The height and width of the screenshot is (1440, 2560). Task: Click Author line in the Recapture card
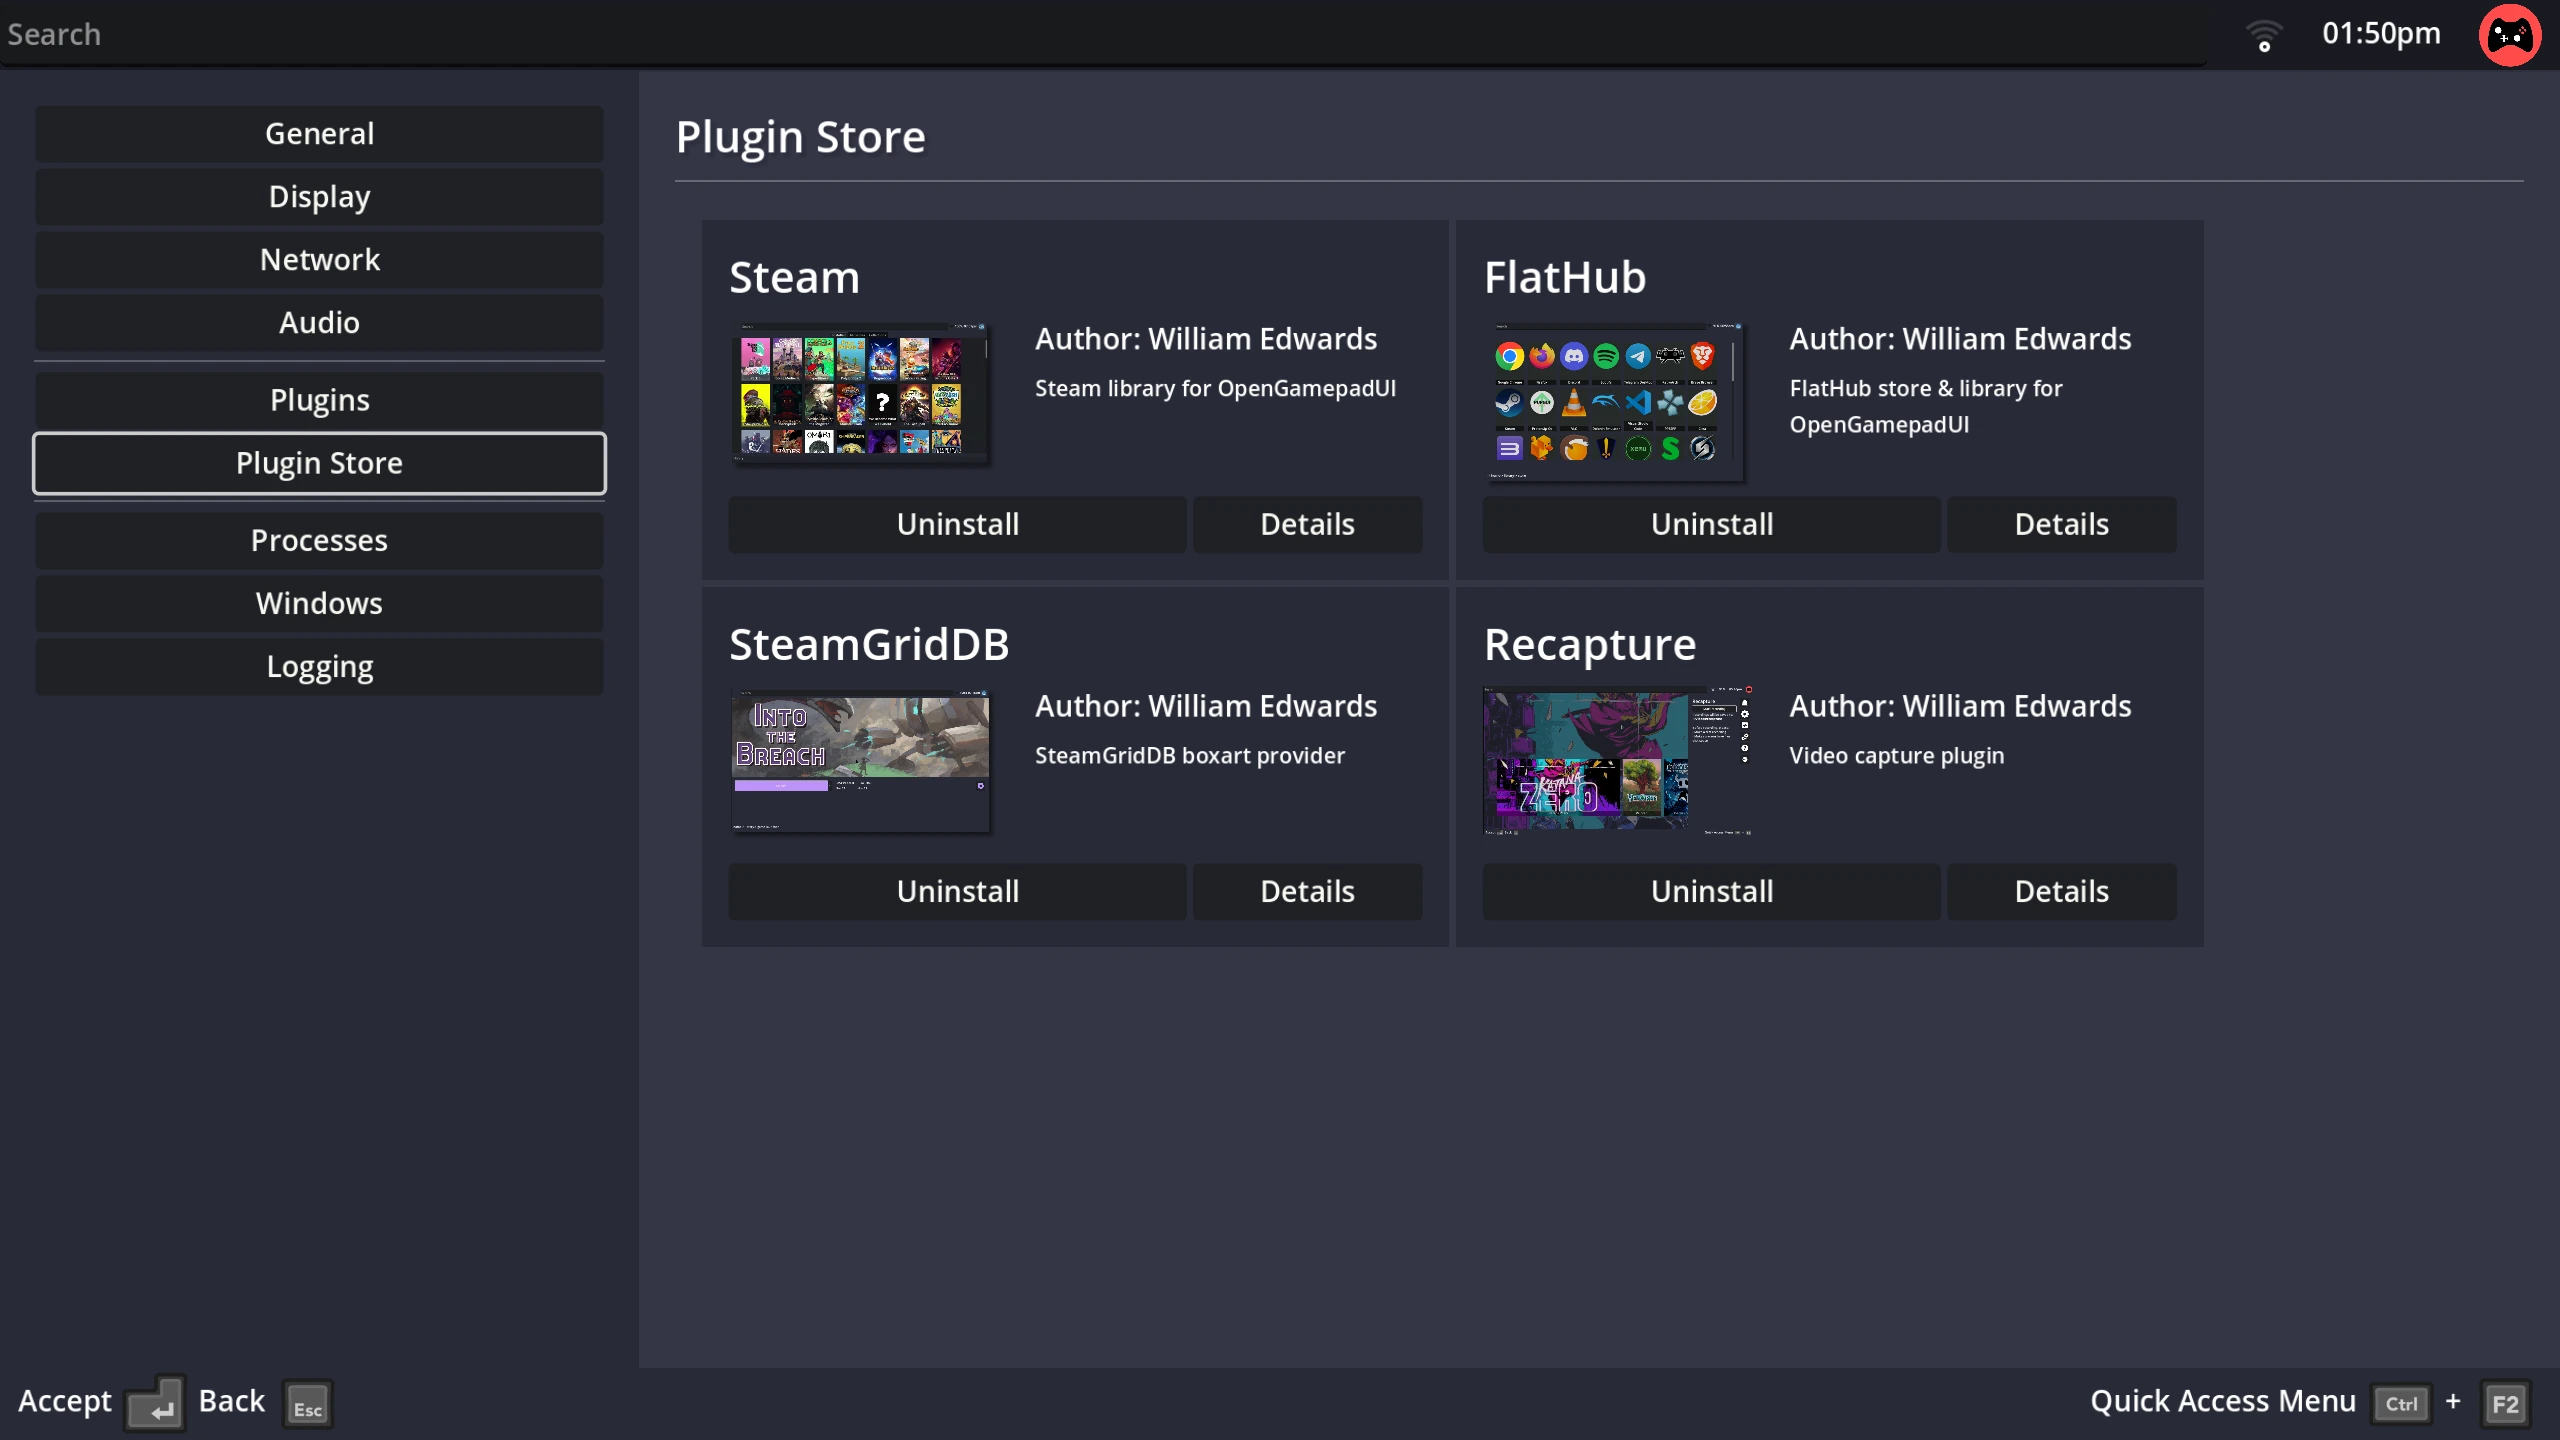tap(1960, 706)
